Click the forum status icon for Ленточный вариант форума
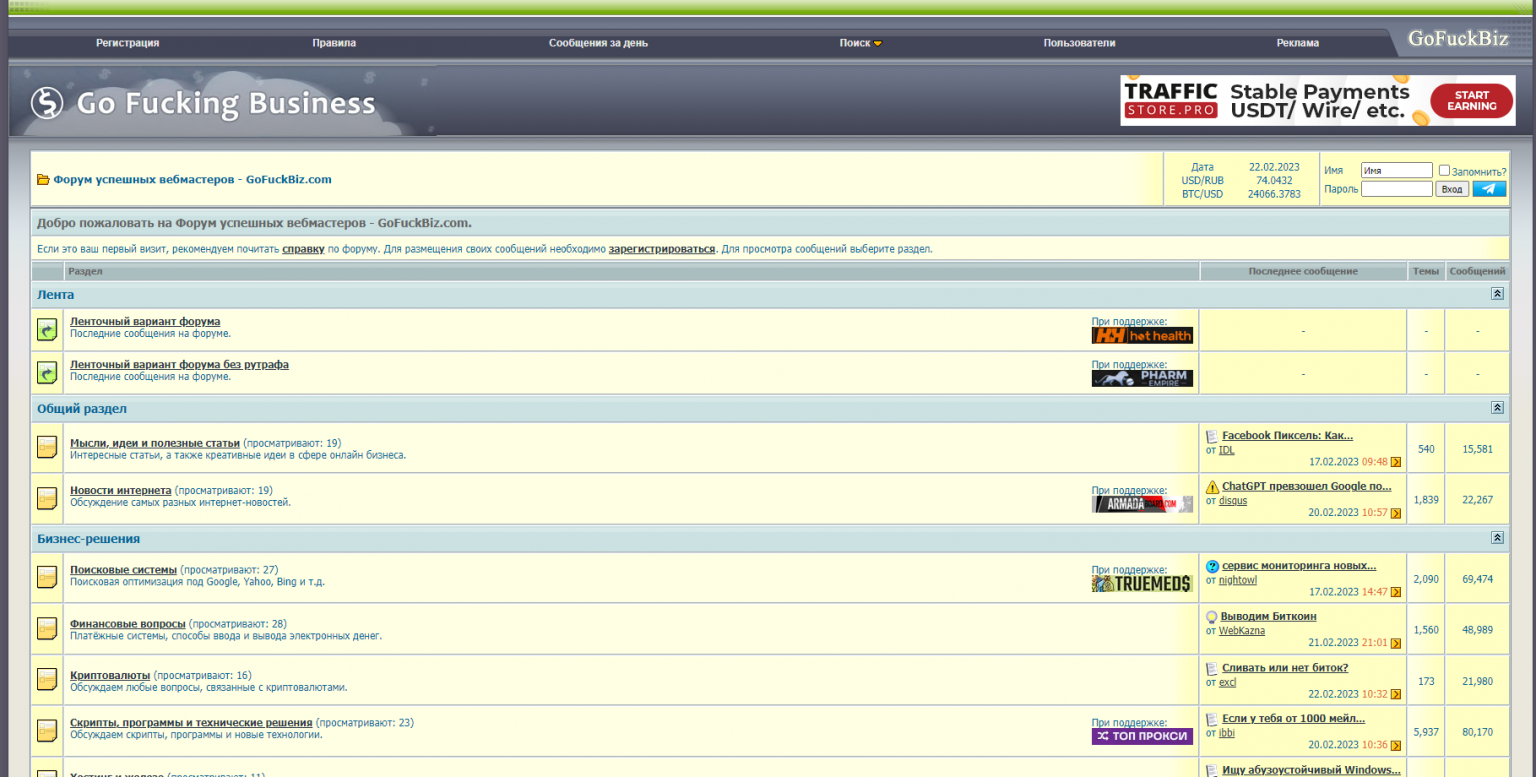This screenshot has height=777, width=1536. tap(47, 329)
